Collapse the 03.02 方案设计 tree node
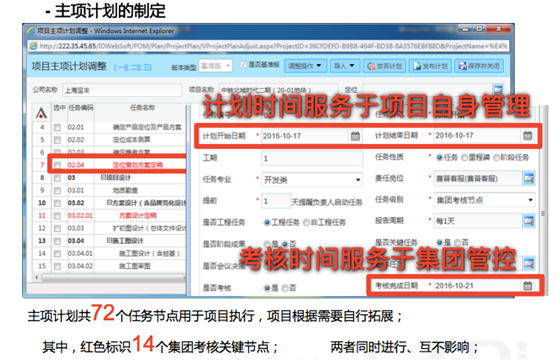Image resolution: width=557 pixels, height=361 pixels. click(109, 203)
